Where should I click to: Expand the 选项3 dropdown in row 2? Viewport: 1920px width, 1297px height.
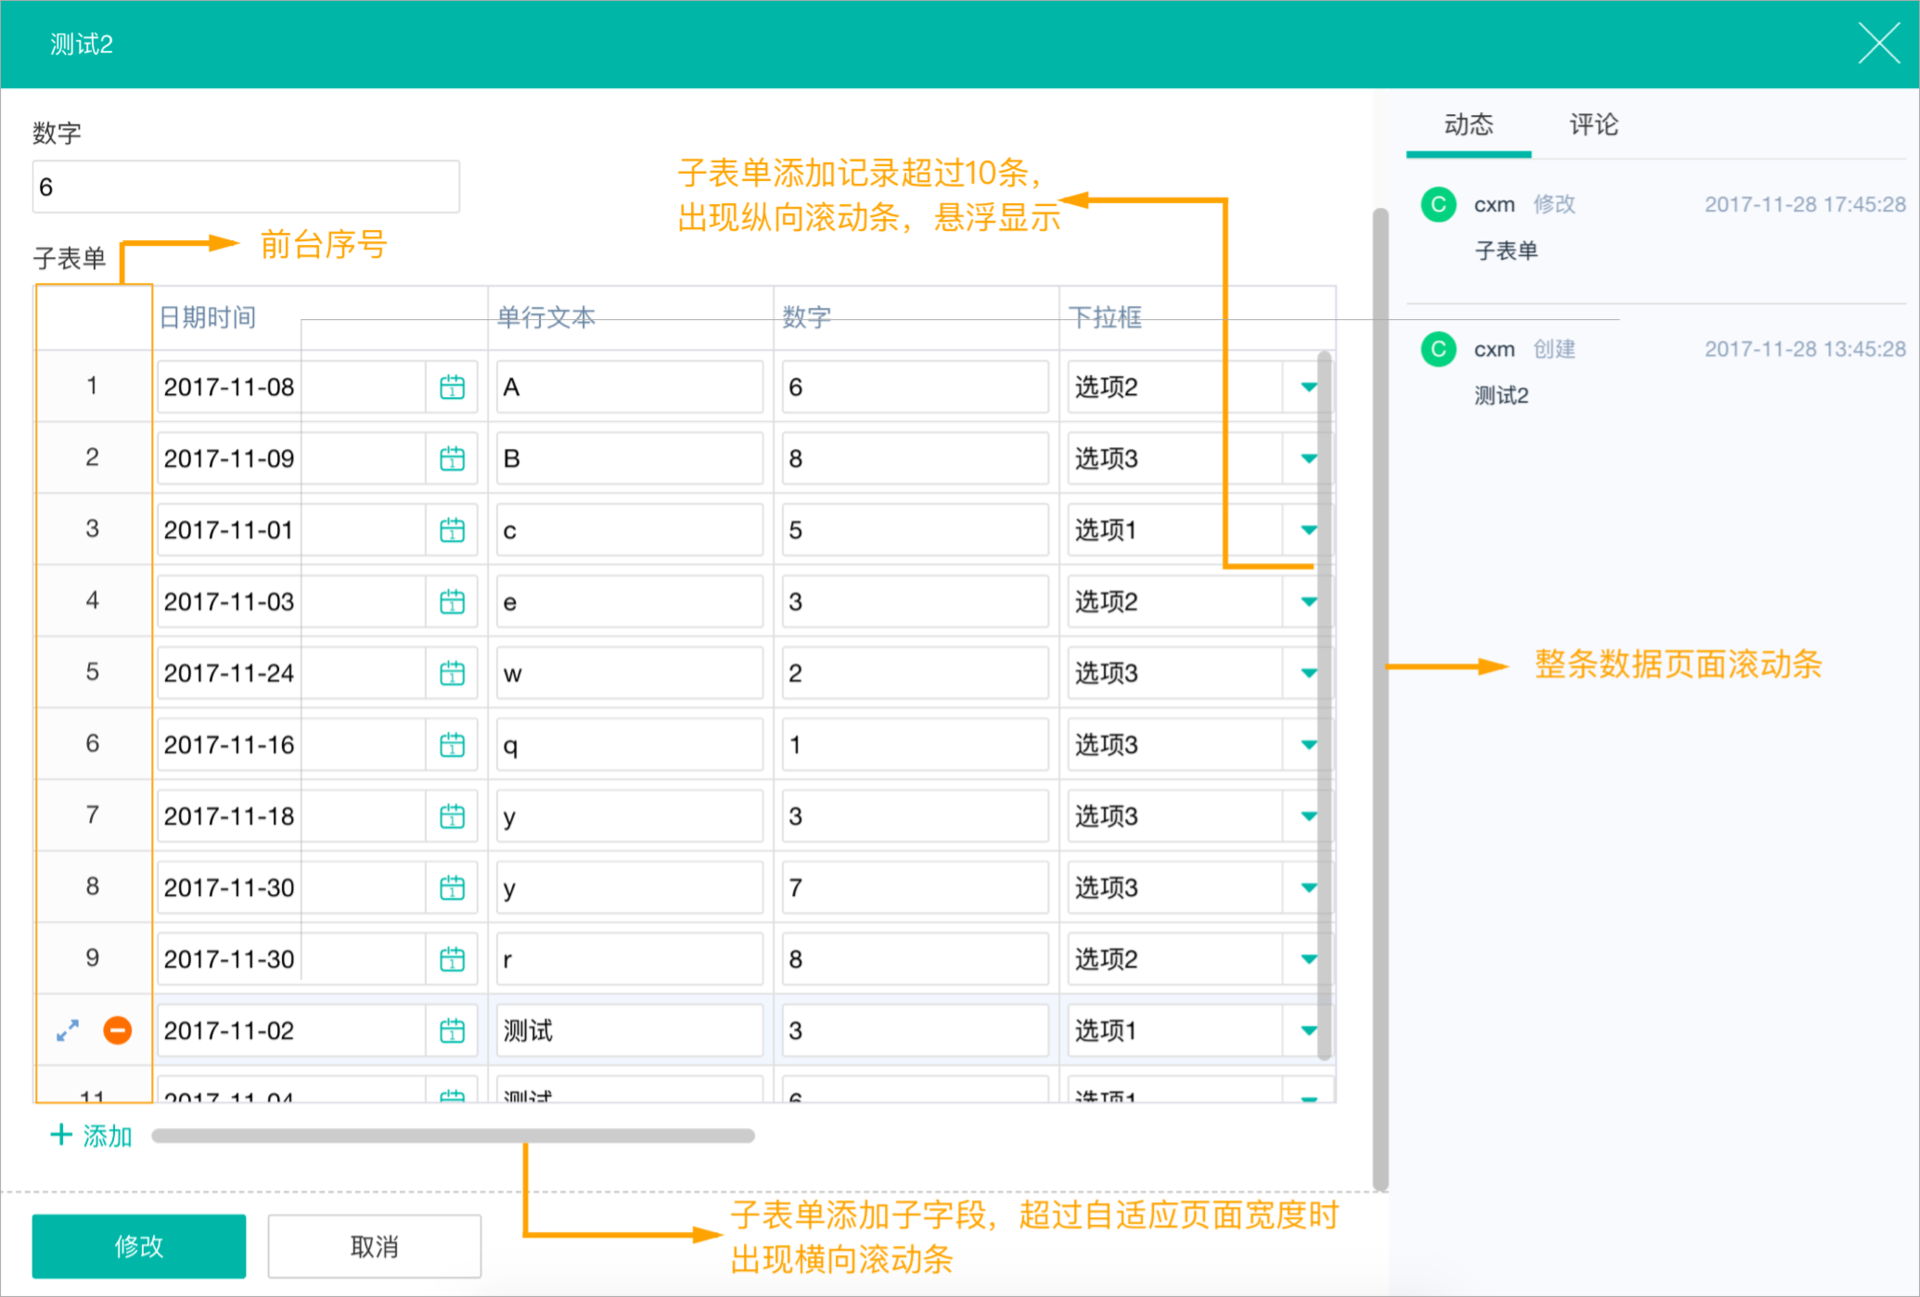click(x=1307, y=459)
